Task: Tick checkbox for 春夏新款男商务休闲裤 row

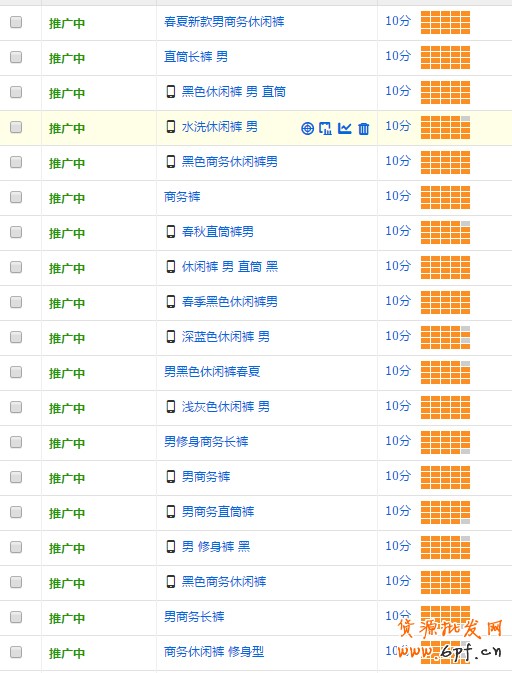Action: click(16, 22)
